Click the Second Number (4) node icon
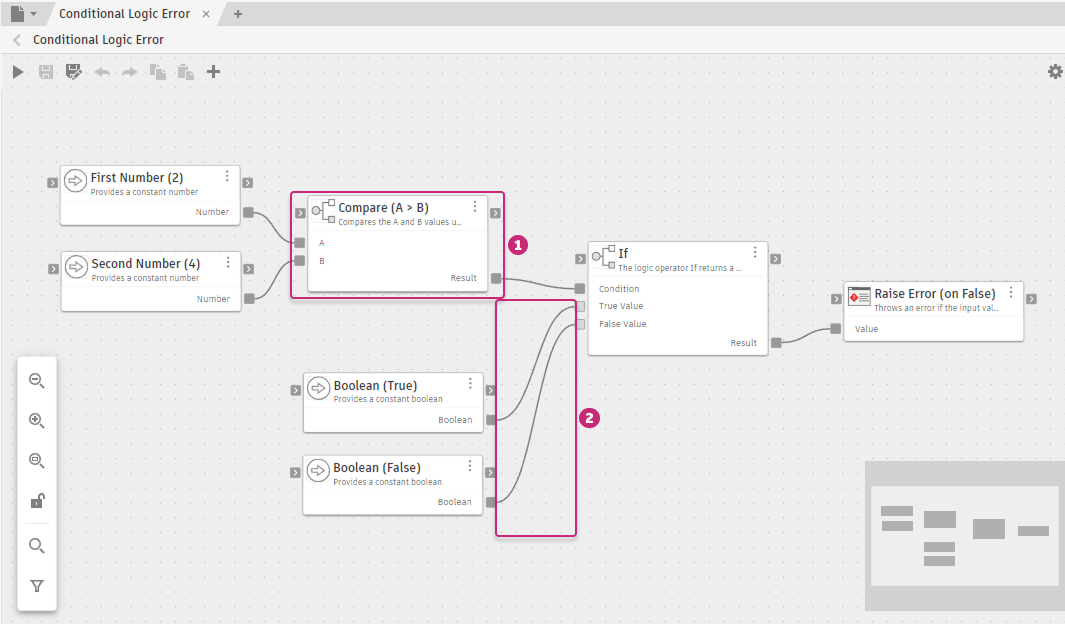This screenshot has height=624, width=1065. pos(76,267)
